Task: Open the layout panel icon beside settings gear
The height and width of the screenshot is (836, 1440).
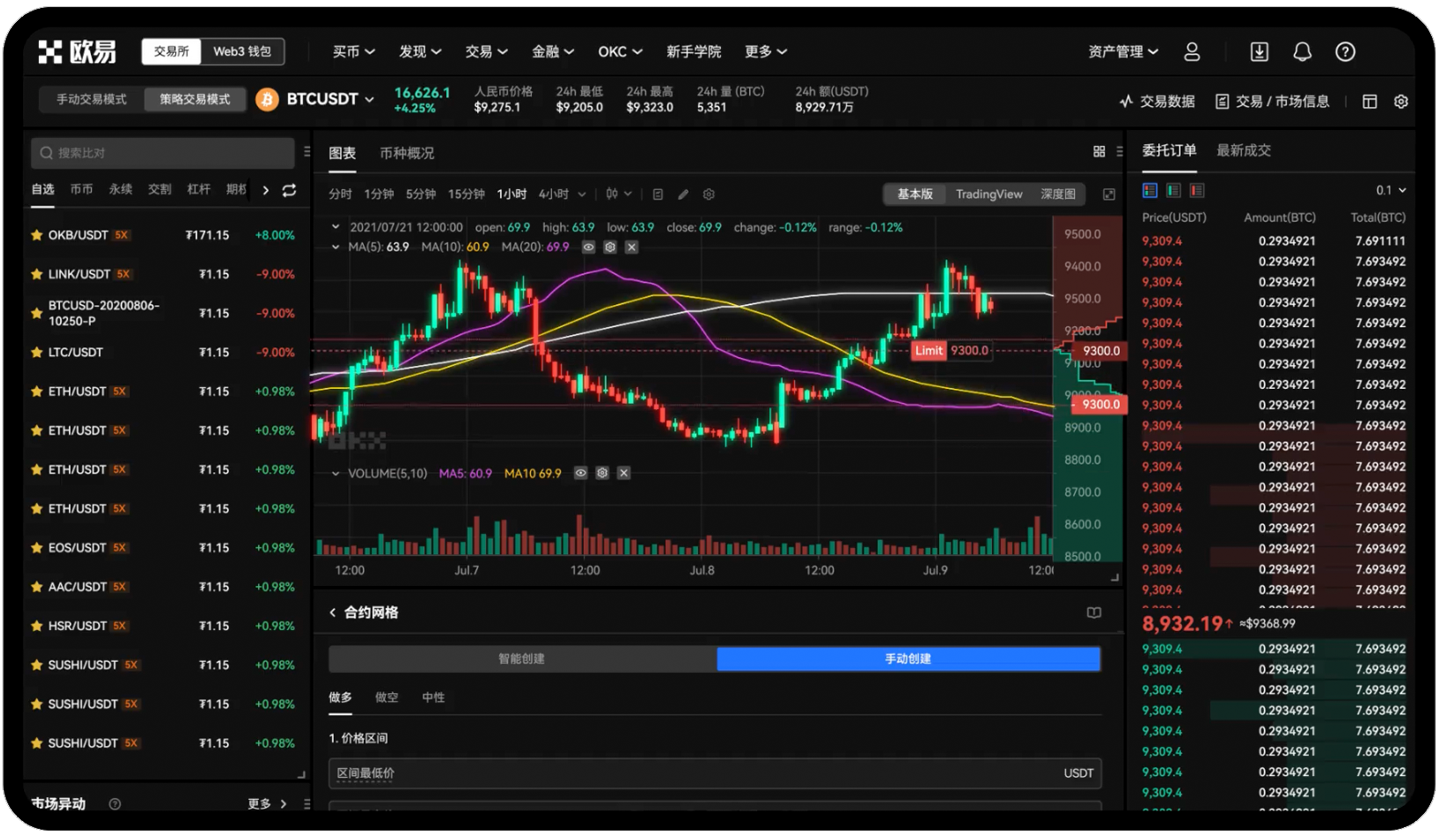Action: (1370, 101)
